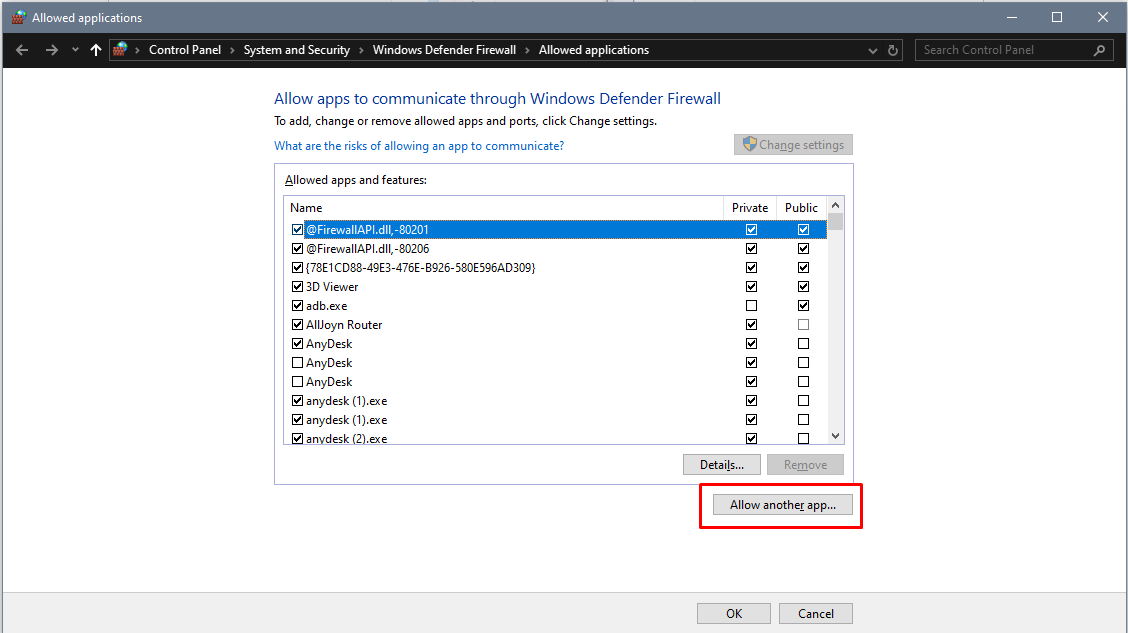Select the adb.exe entry
Image resolution: width=1128 pixels, height=633 pixels.
tap(555, 306)
